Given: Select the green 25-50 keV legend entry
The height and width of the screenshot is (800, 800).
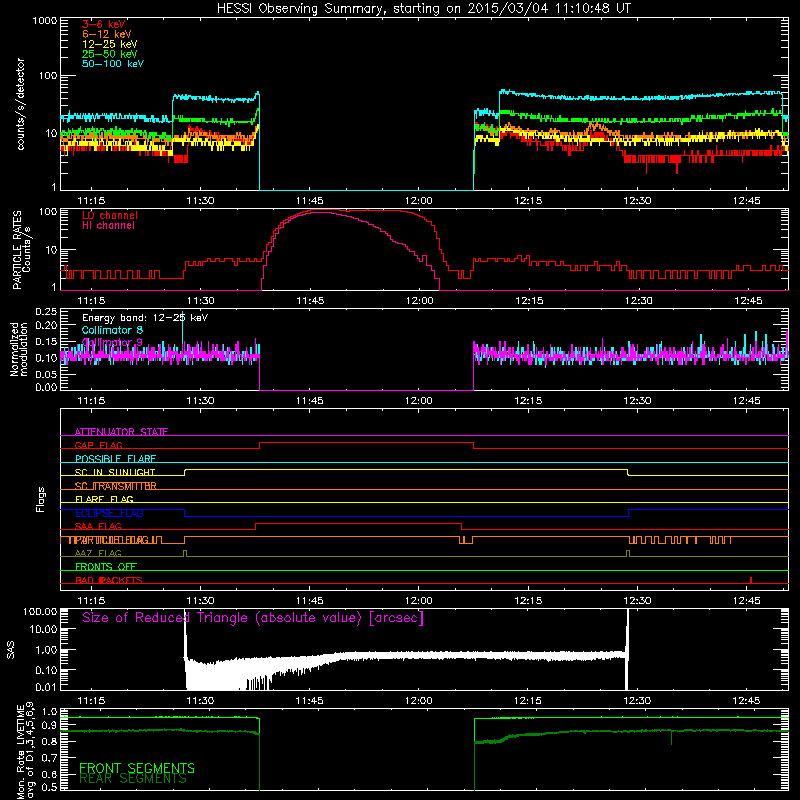Looking at the screenshot, I should [x=110, y=54].
